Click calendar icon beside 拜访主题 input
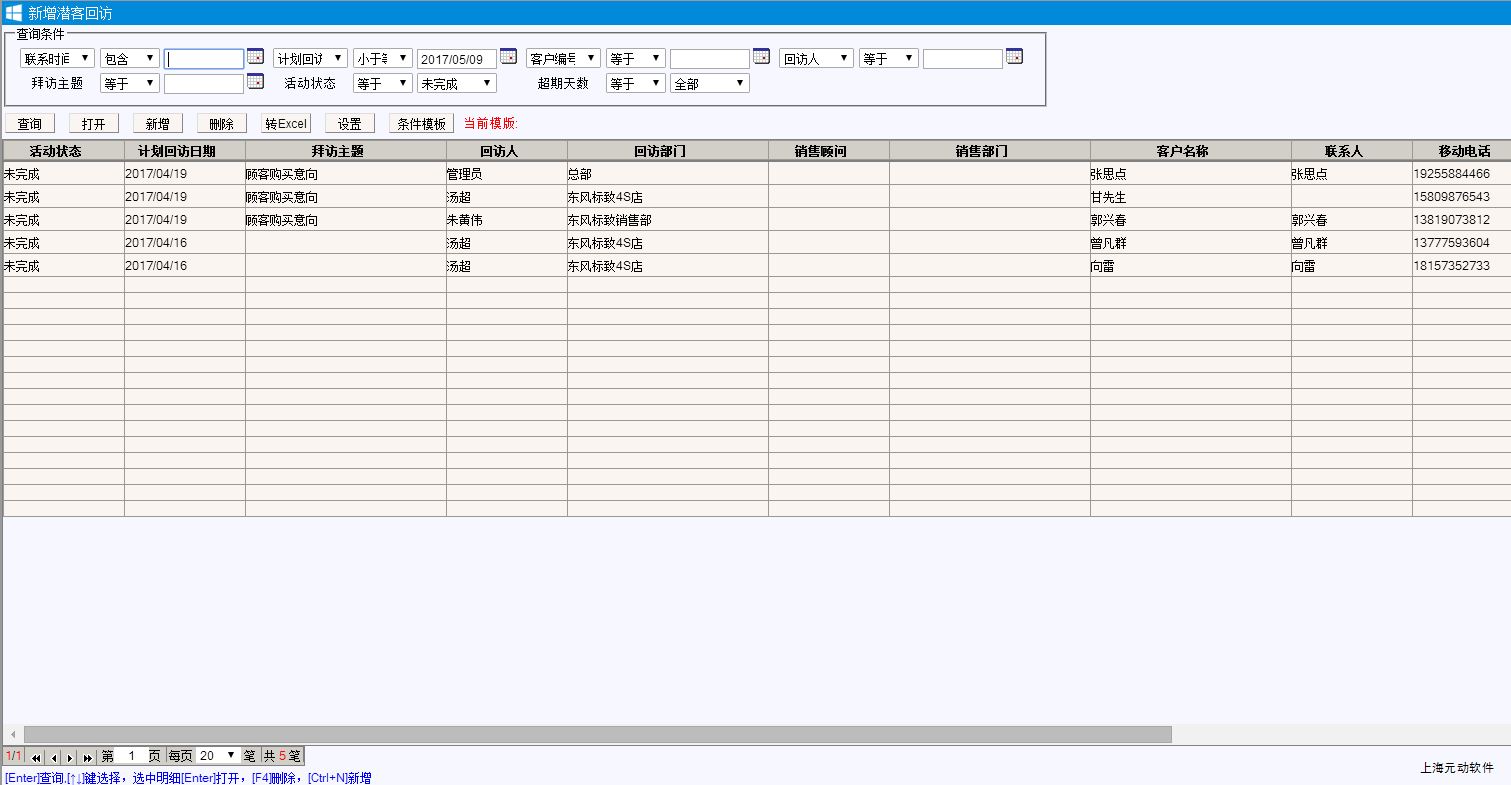This screenshot has width=1511, height=785. (x=255, y=81)
